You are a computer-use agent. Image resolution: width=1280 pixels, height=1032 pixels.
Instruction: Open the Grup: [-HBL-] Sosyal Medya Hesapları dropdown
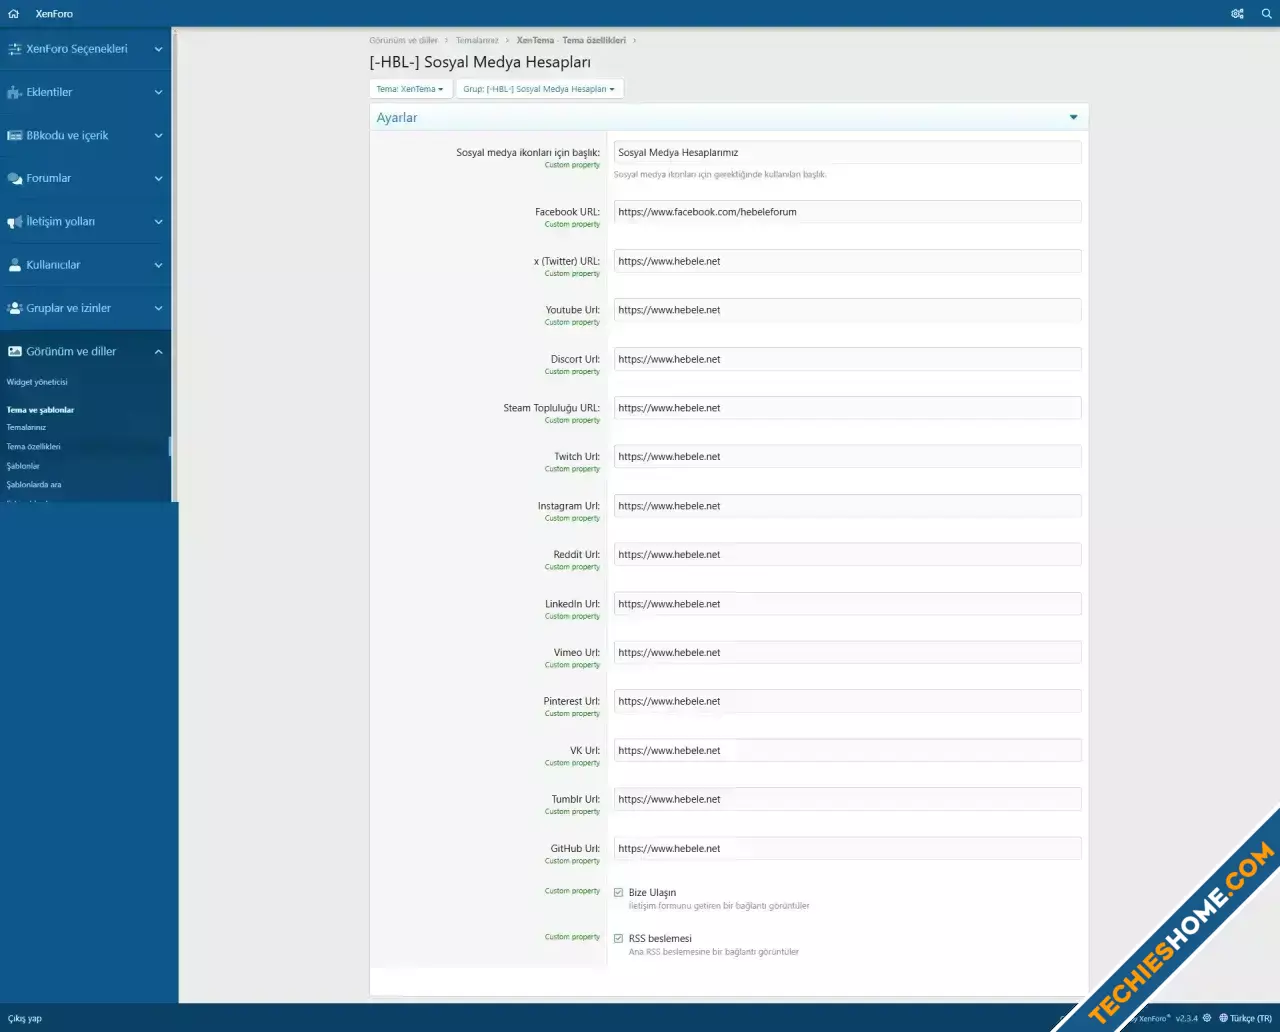[x=539, y=89]
